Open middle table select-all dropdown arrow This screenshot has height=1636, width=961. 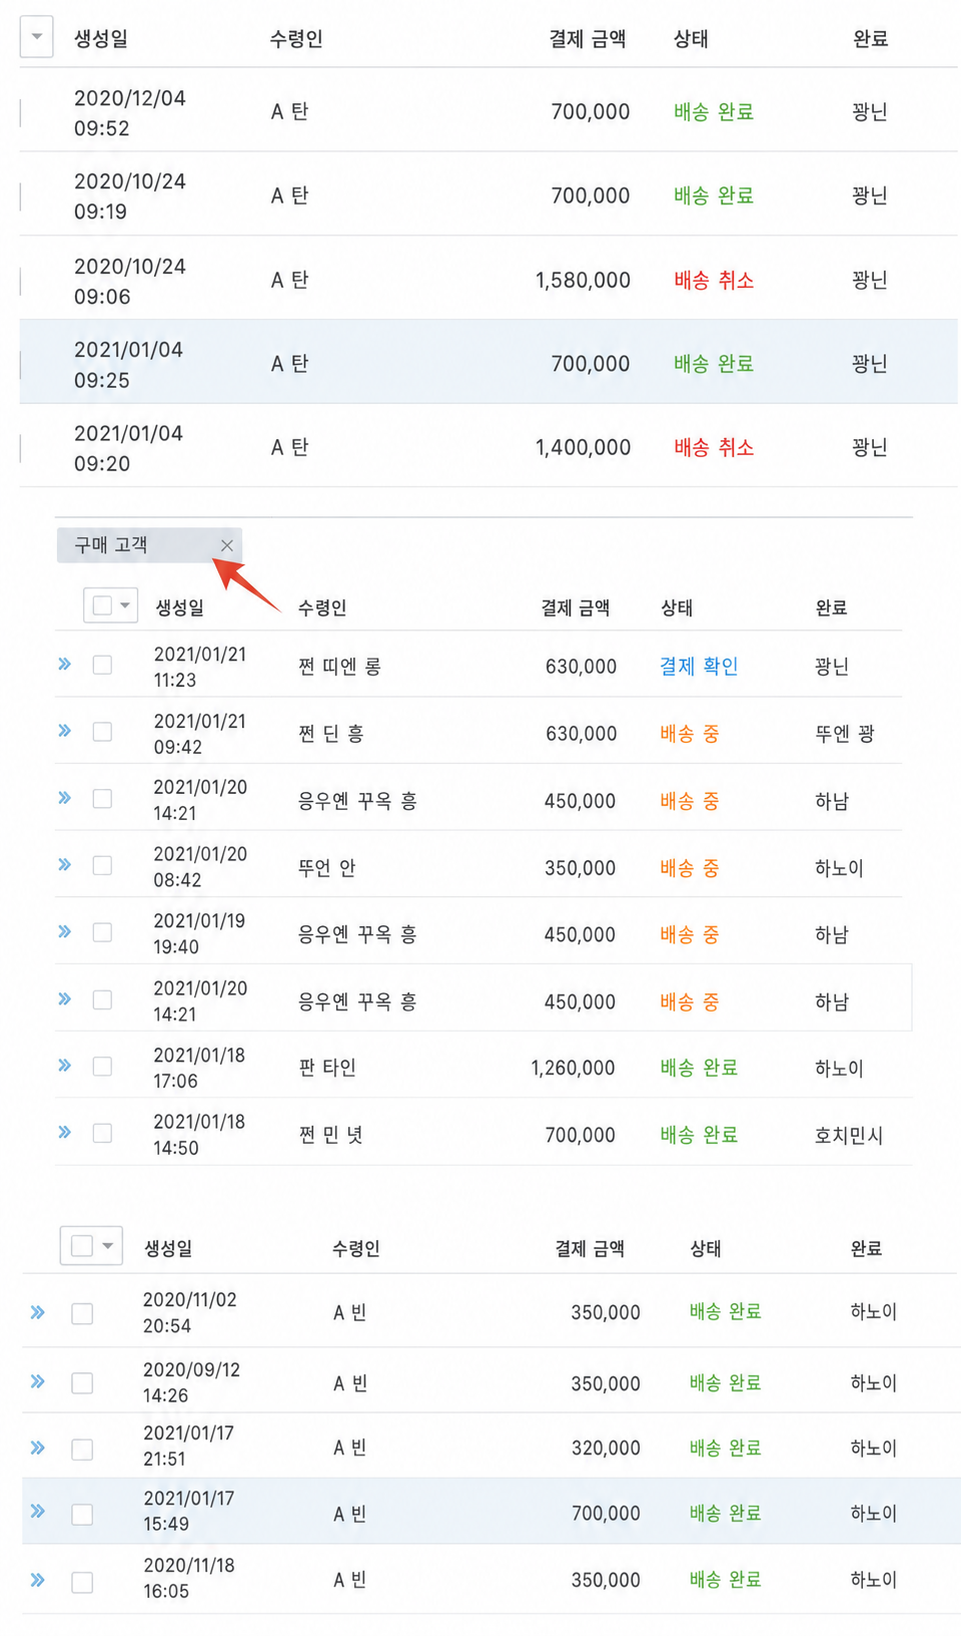(x=125, y=605)
